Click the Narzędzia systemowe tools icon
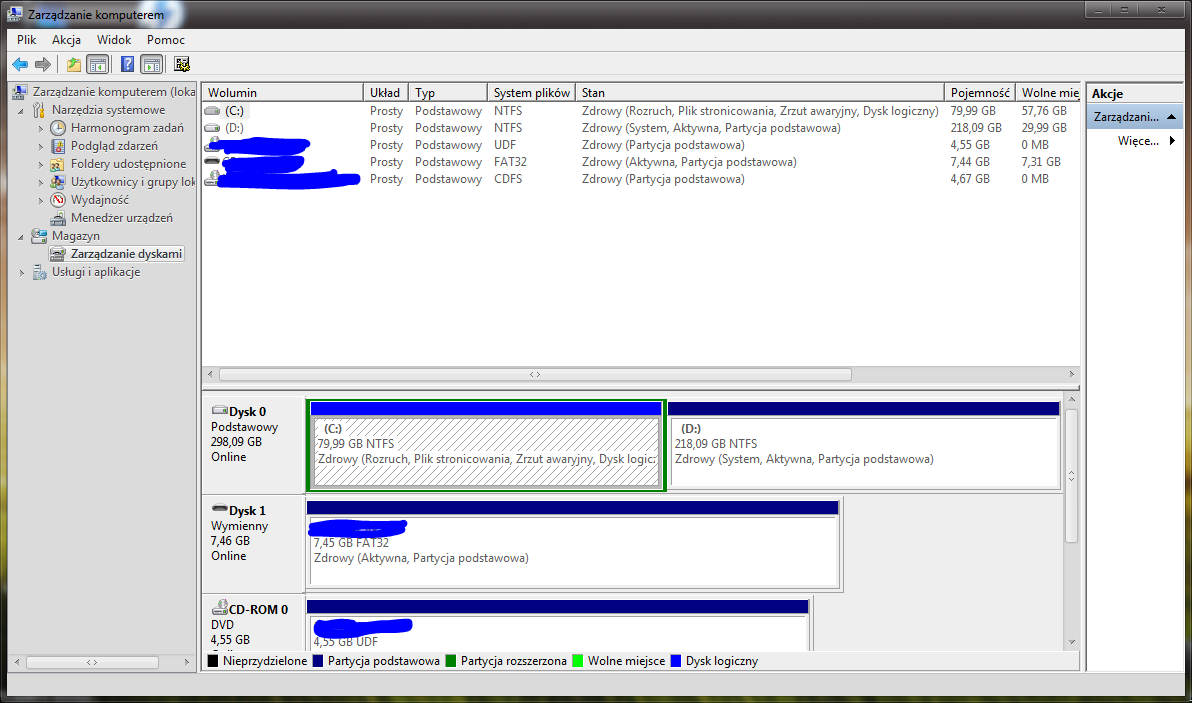1192x703 pixels. (x=39, y=110)
